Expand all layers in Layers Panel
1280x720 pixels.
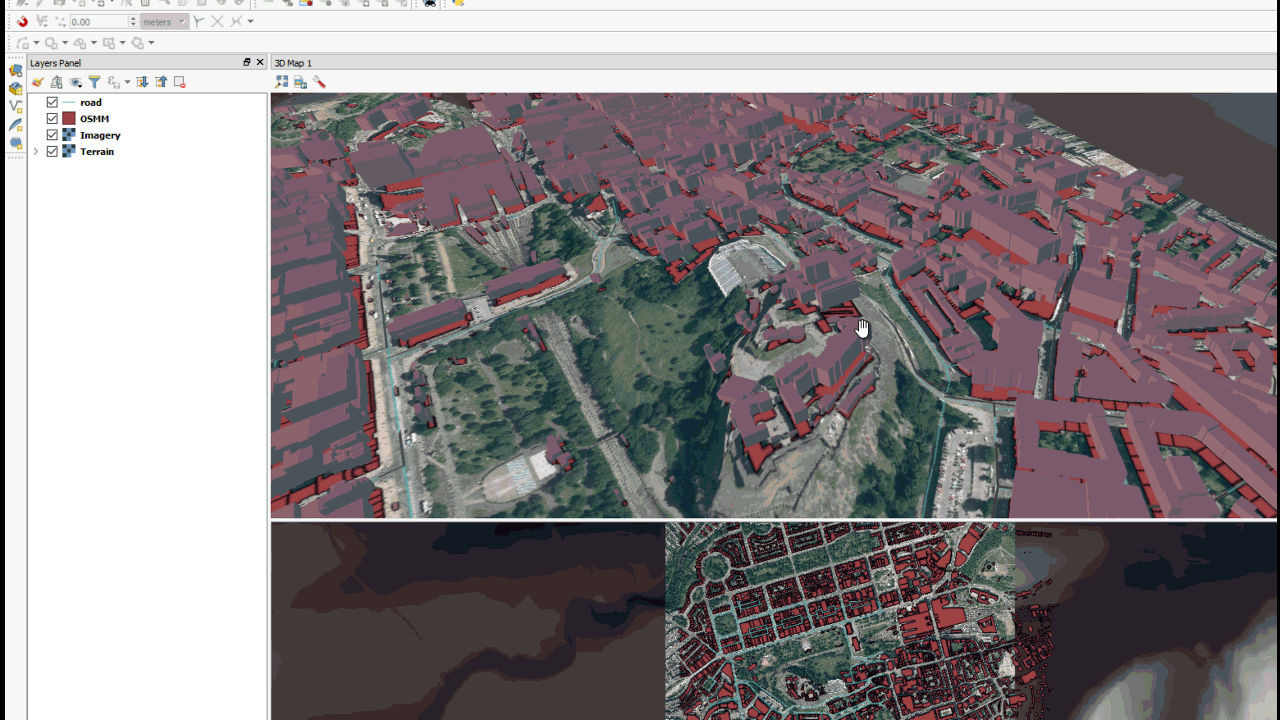142,82
